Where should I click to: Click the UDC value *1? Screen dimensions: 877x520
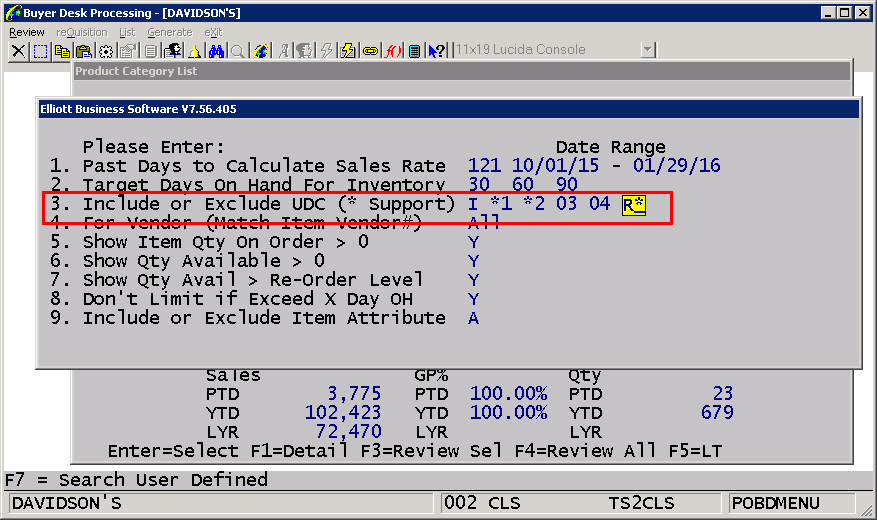coord(501,204)
